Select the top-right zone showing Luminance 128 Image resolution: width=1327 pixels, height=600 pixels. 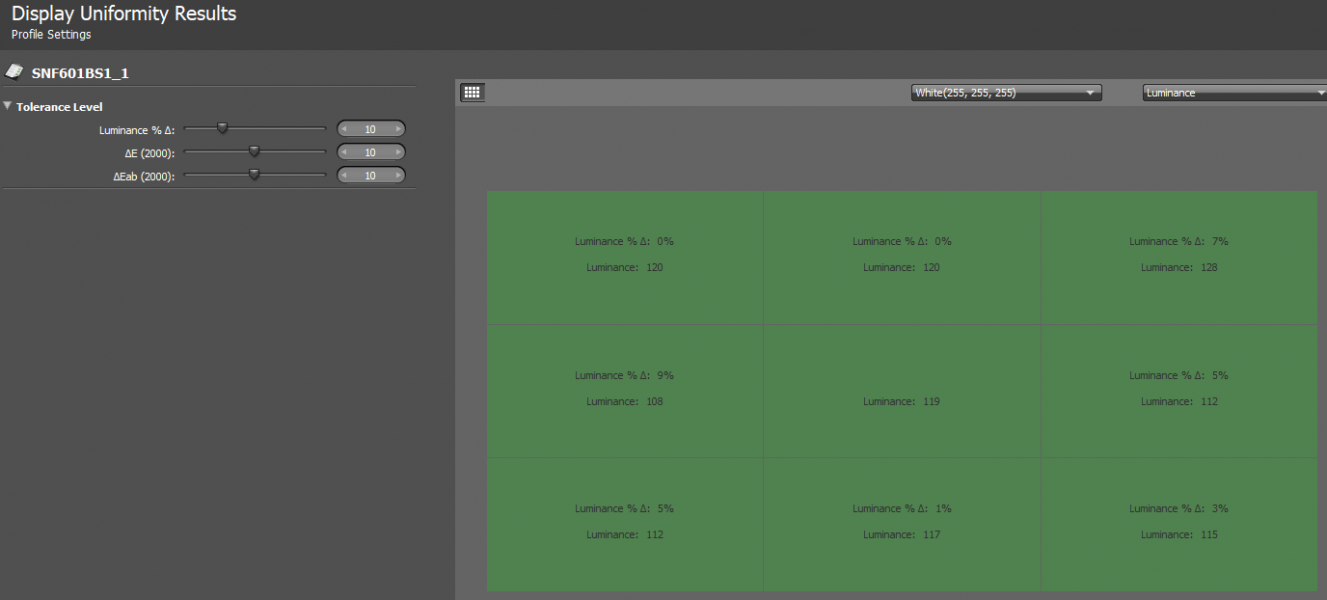[x=1179, y=257]
